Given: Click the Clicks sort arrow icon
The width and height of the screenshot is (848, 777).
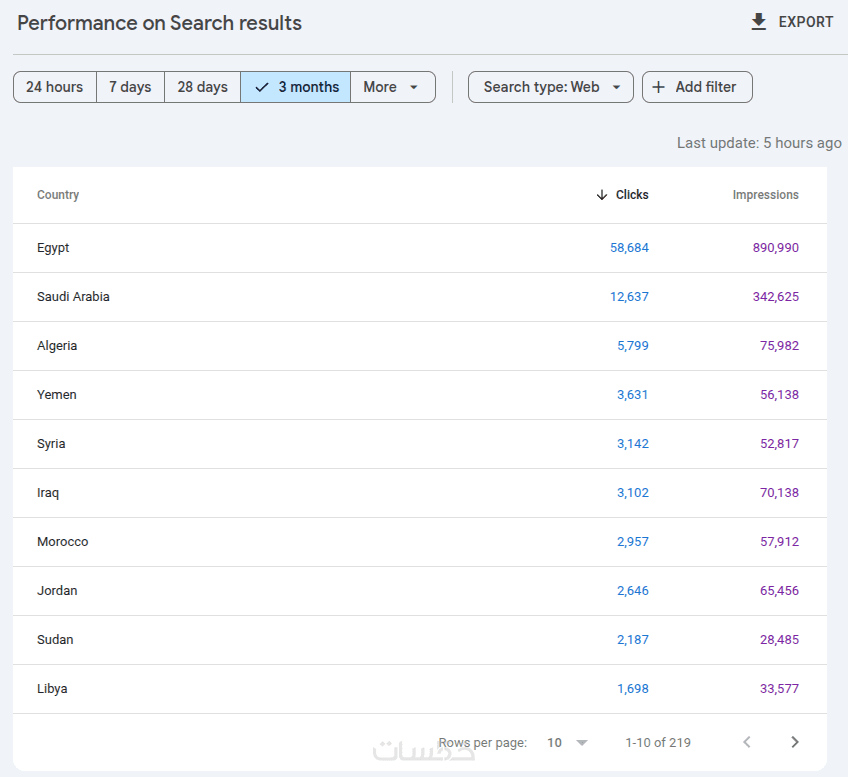Looking at the screenshot, I should click(x=601, y=195).
